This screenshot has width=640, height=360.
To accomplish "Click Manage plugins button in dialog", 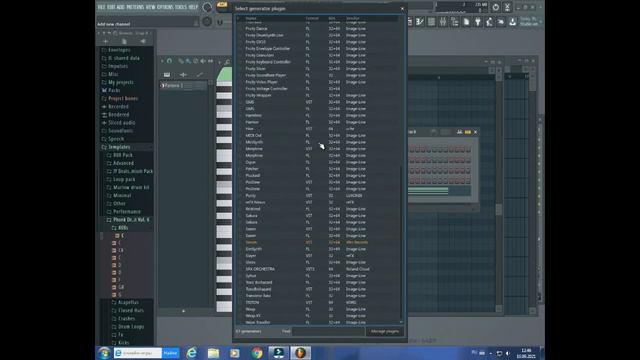I will (384, 331).
